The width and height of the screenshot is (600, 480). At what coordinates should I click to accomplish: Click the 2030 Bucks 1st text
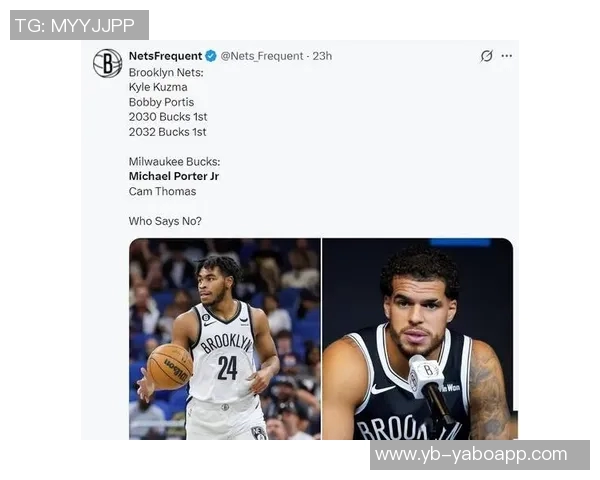pos(168,117)
